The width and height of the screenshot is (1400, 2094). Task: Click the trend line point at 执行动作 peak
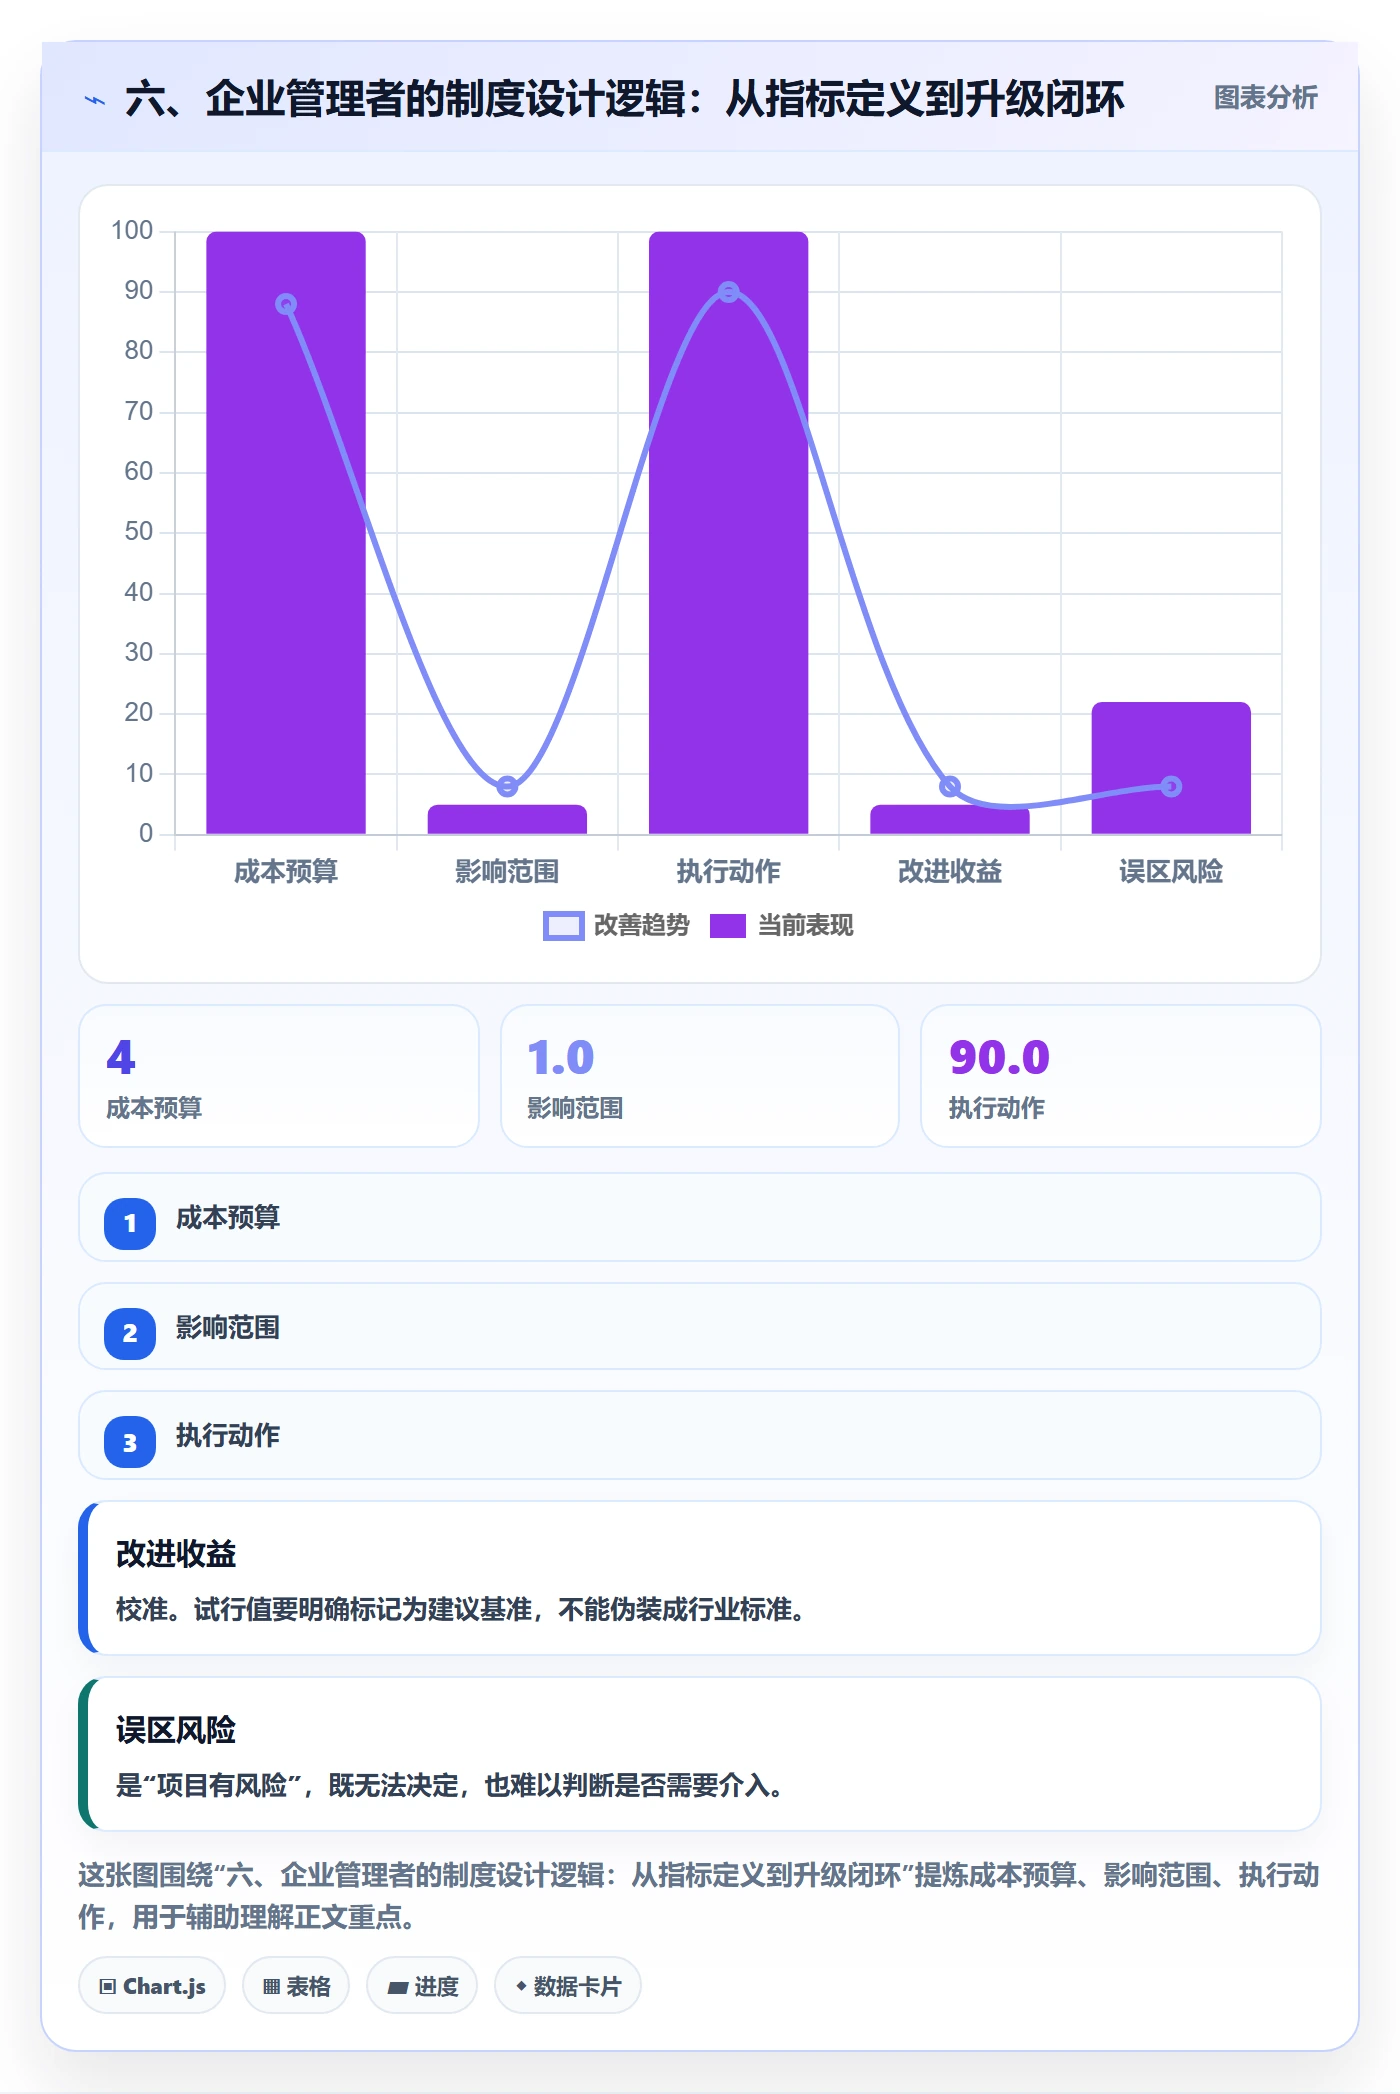tap(729, 292)
